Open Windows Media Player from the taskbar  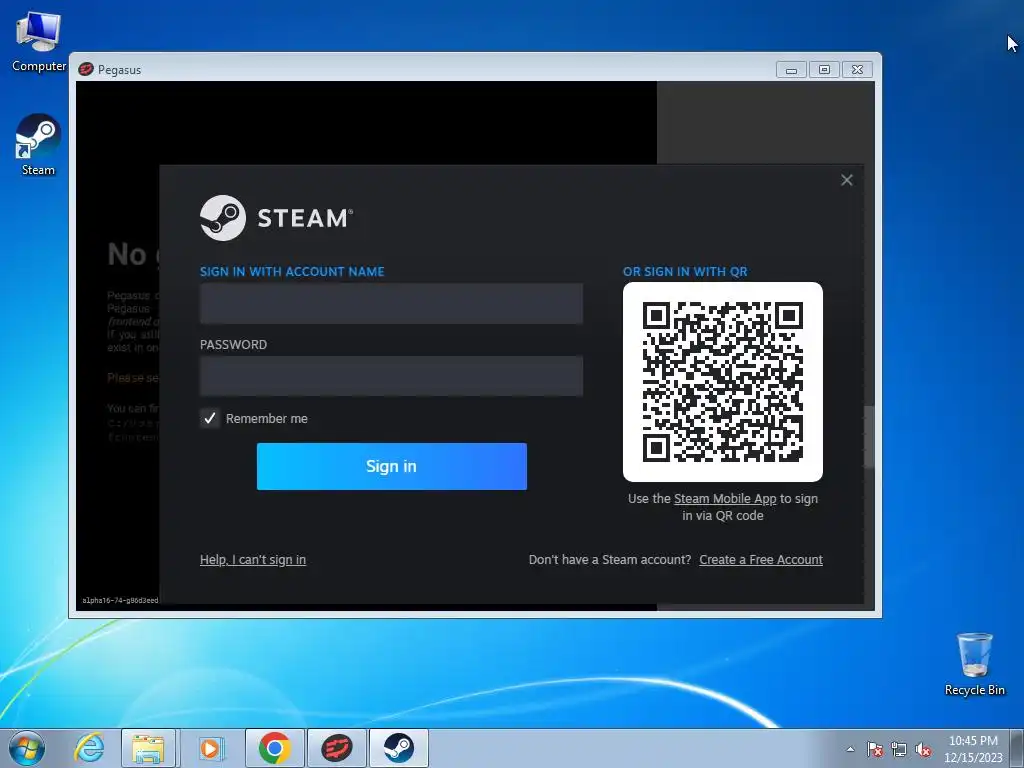(x=210, y=748)
